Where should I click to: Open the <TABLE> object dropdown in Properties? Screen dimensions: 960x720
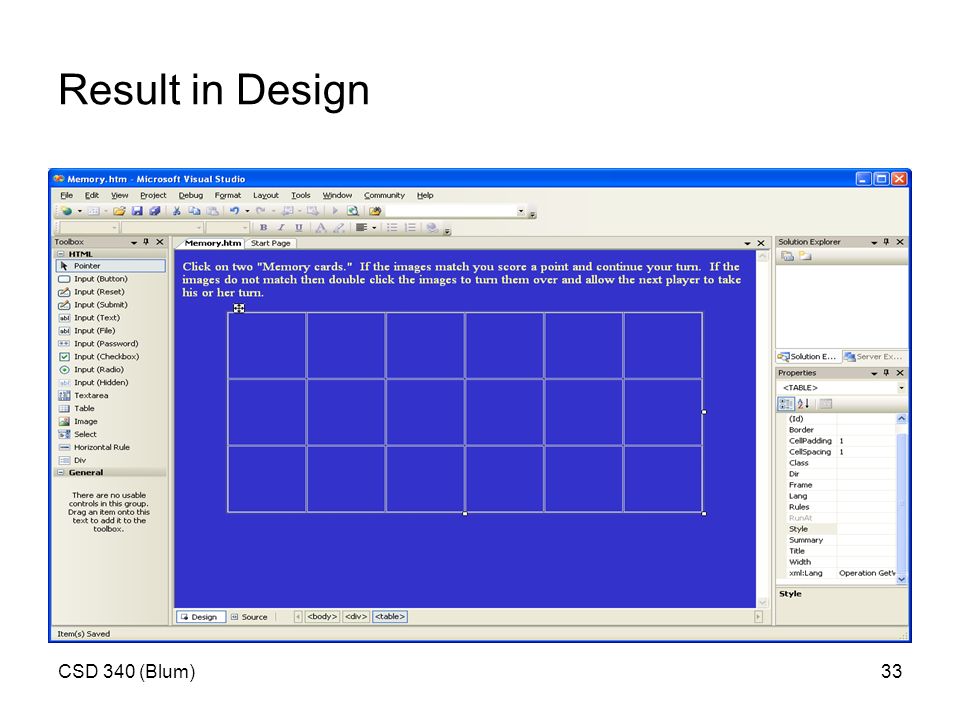click(901, 388)
